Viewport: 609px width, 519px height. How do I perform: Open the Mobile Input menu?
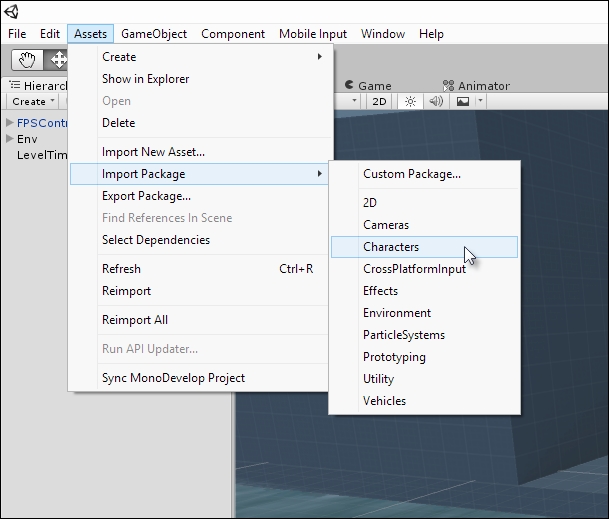tap(313, 34)
